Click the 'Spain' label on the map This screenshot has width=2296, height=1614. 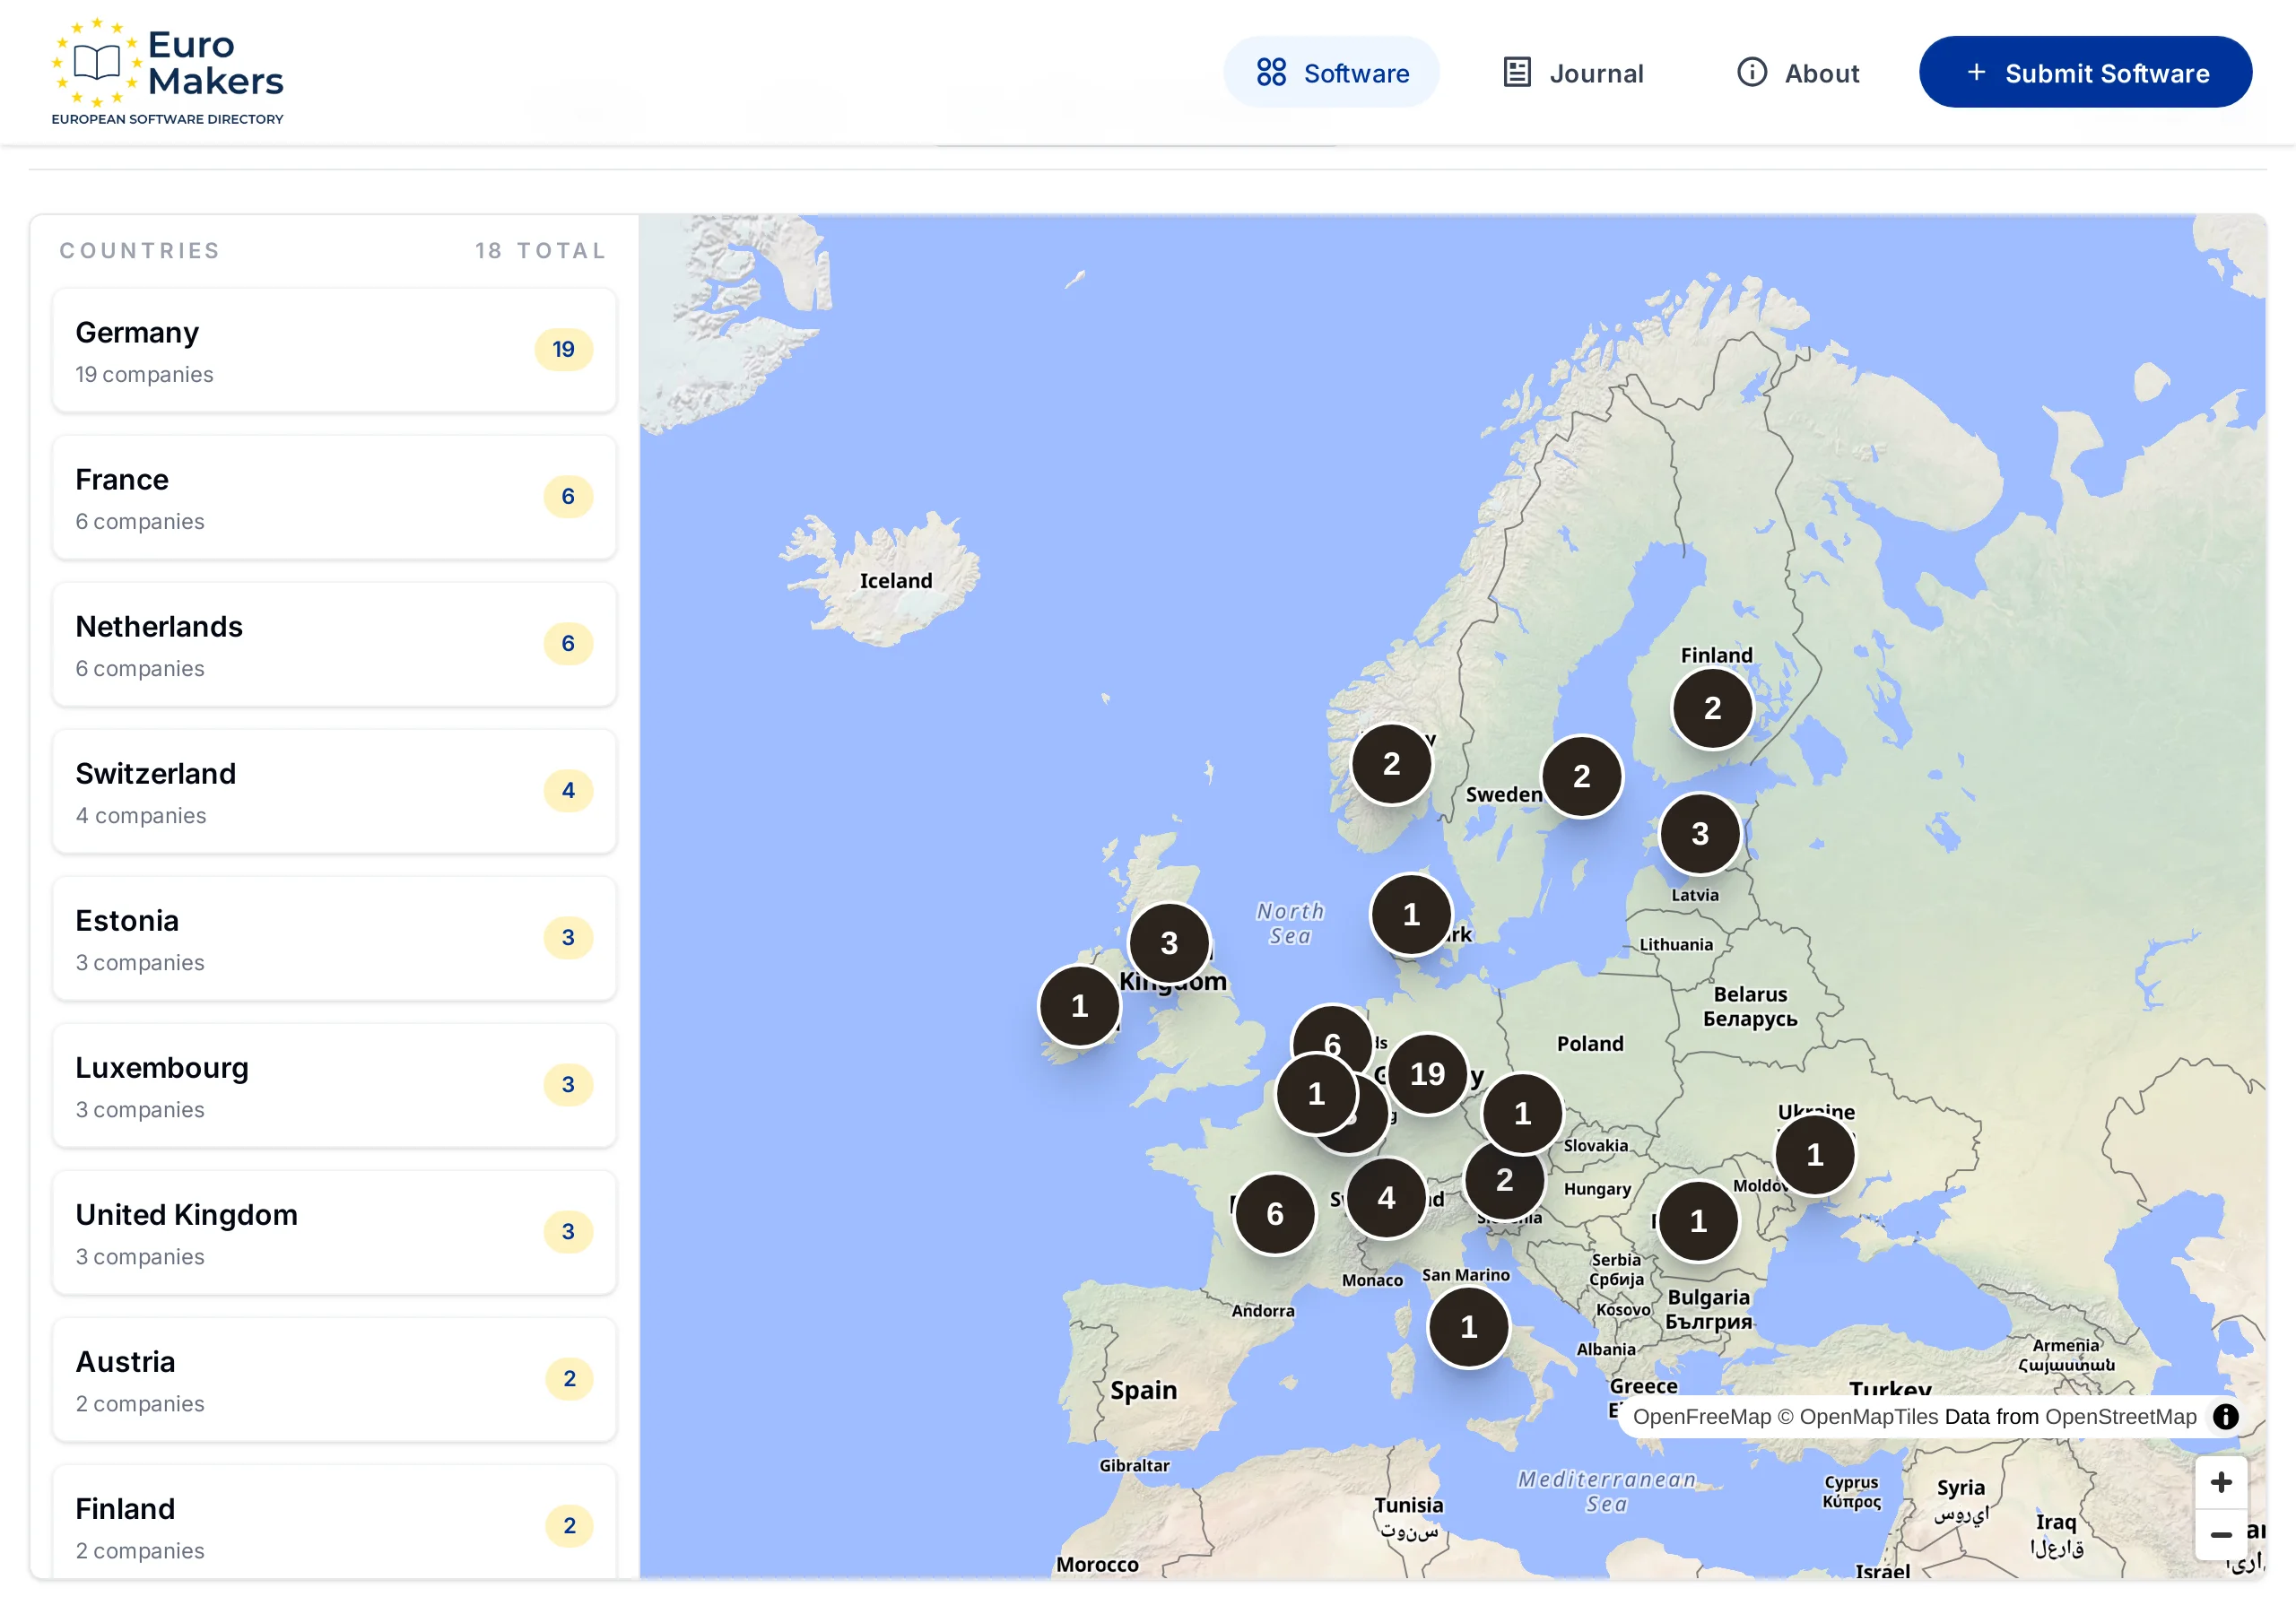coord(1143,1390)
